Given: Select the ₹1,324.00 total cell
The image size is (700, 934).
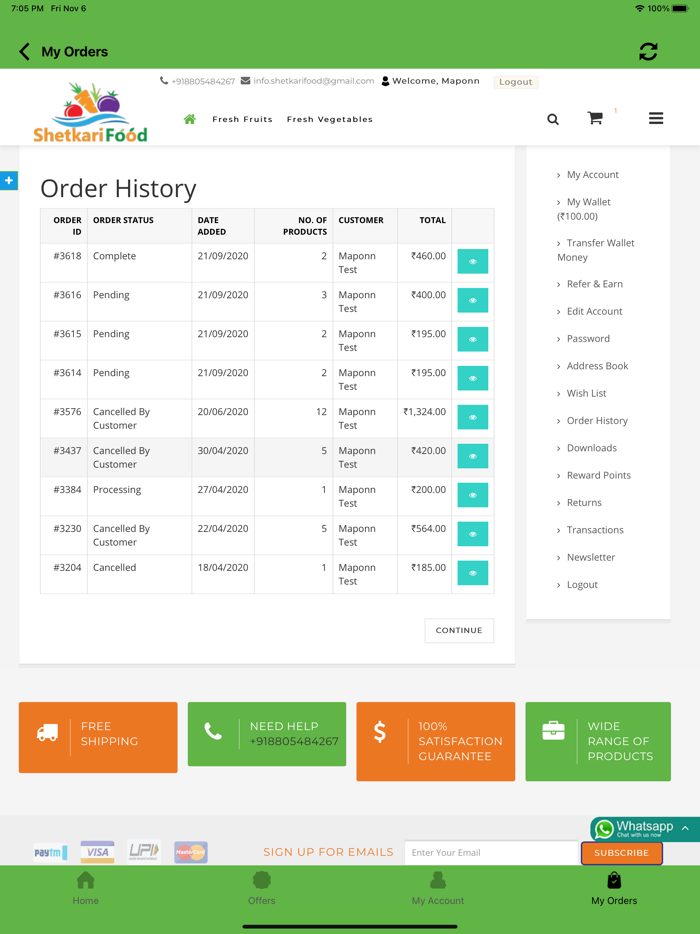Looking at the screenshot, I should pyautogui.click(x=425, y=418).
